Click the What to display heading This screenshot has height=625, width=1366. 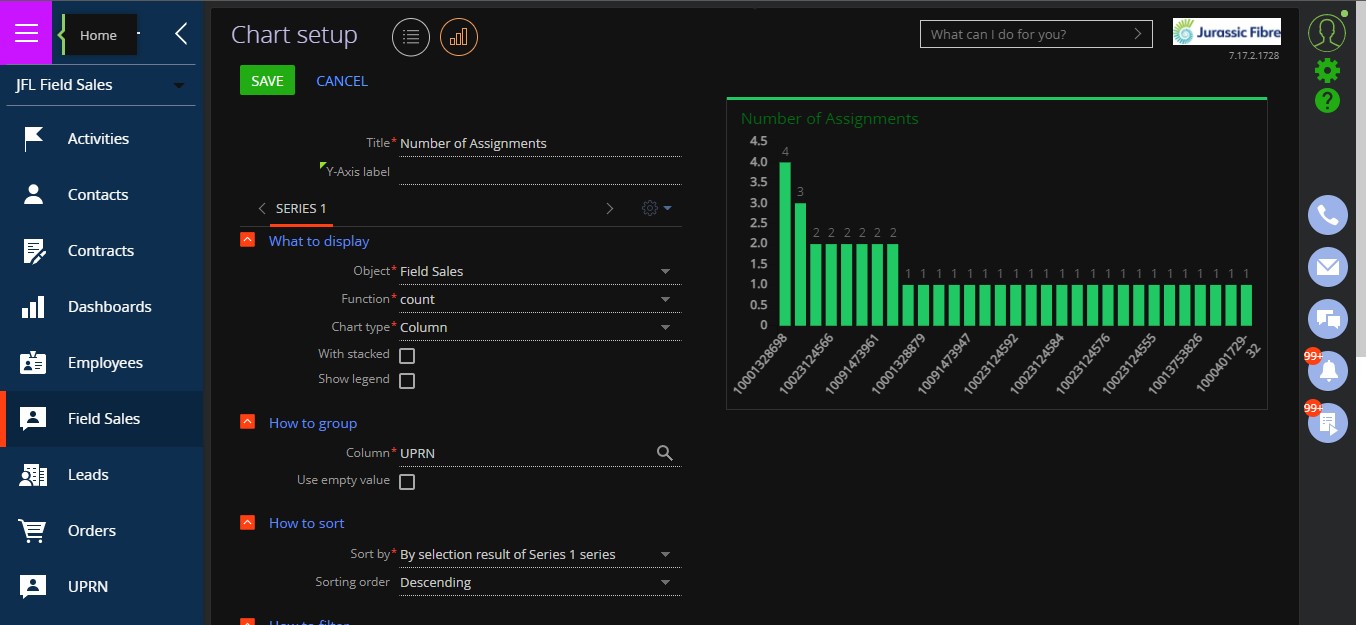click(319, 241)
